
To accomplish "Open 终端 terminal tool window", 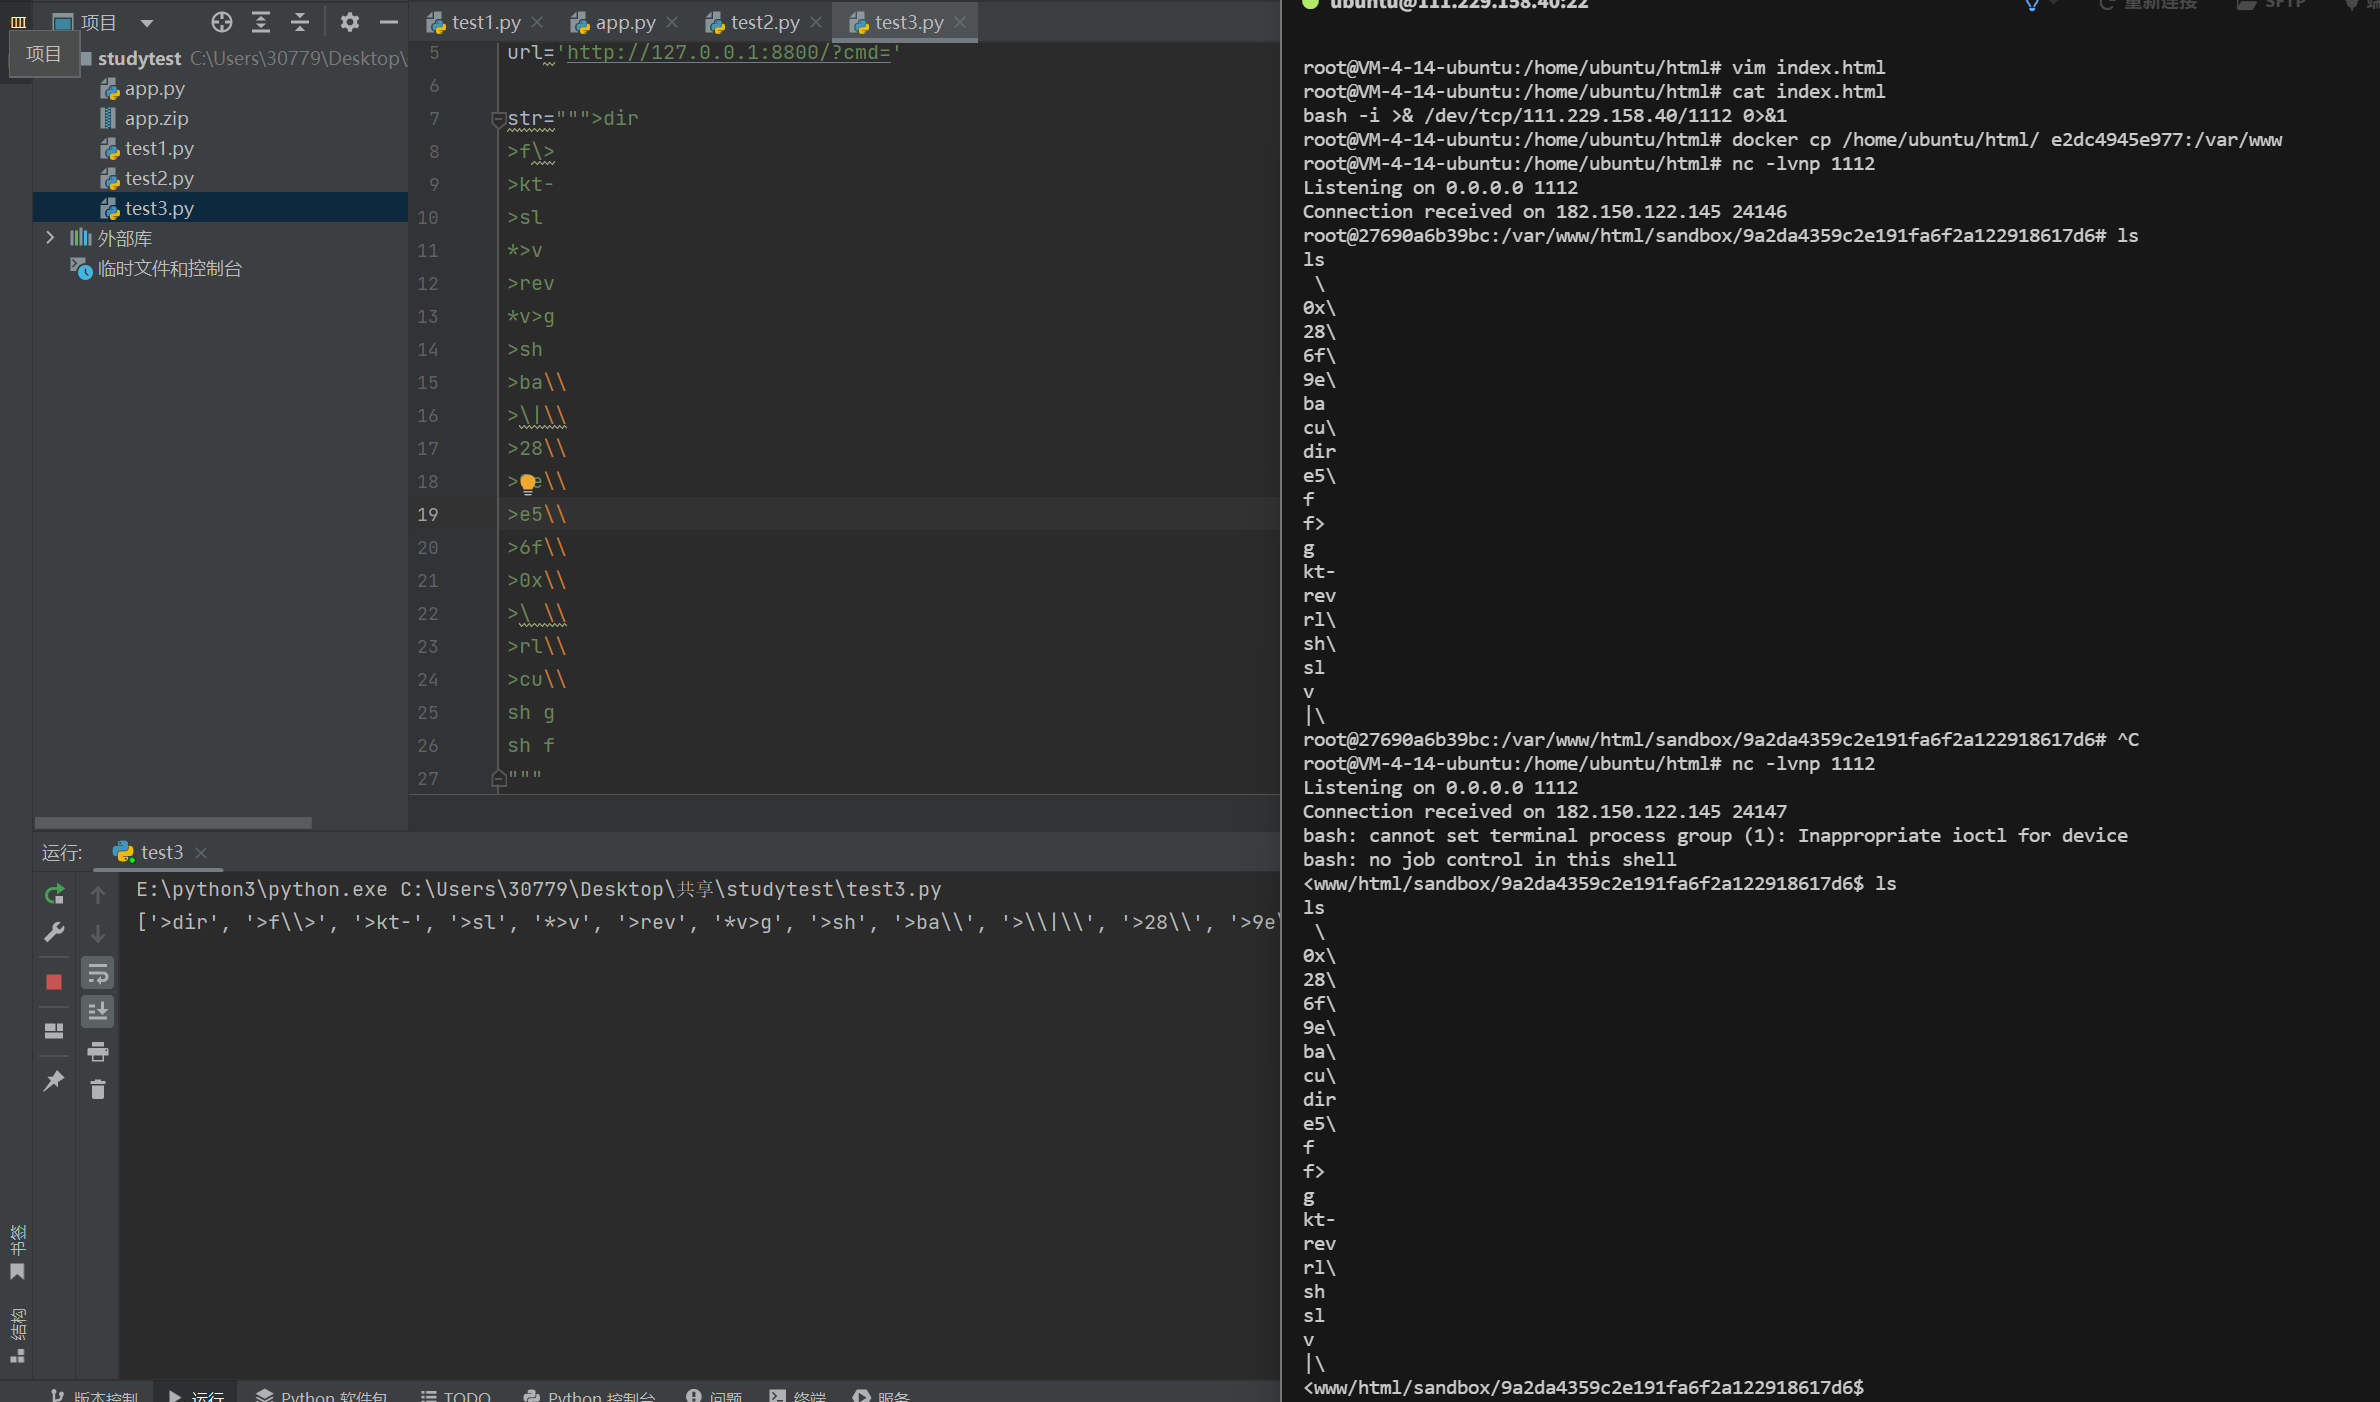I will click(797, 1394).
